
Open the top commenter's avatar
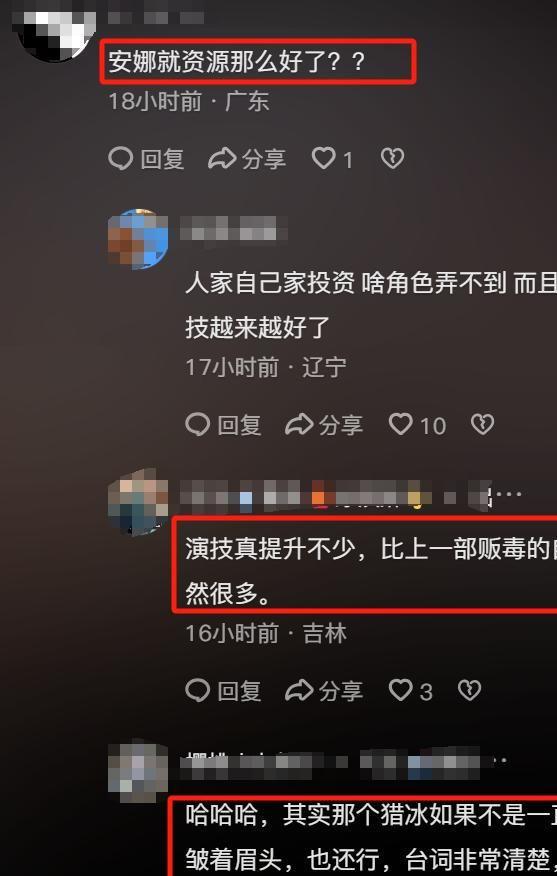[54, 32]
